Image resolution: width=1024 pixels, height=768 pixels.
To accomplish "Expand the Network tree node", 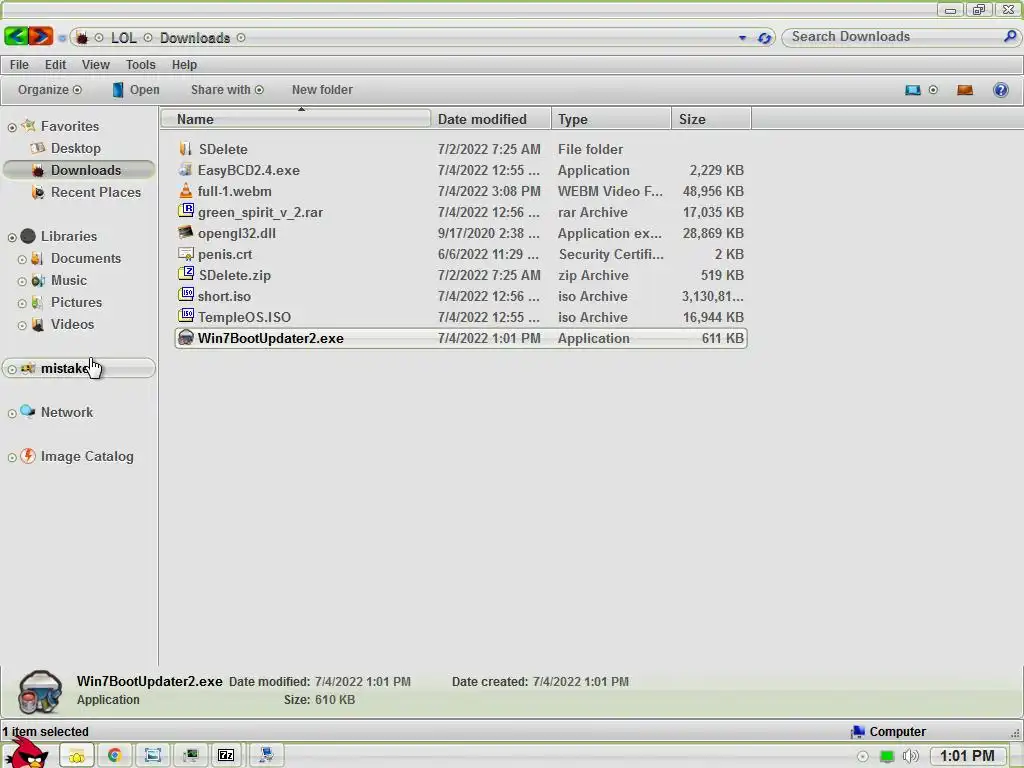I will point(12,413).
